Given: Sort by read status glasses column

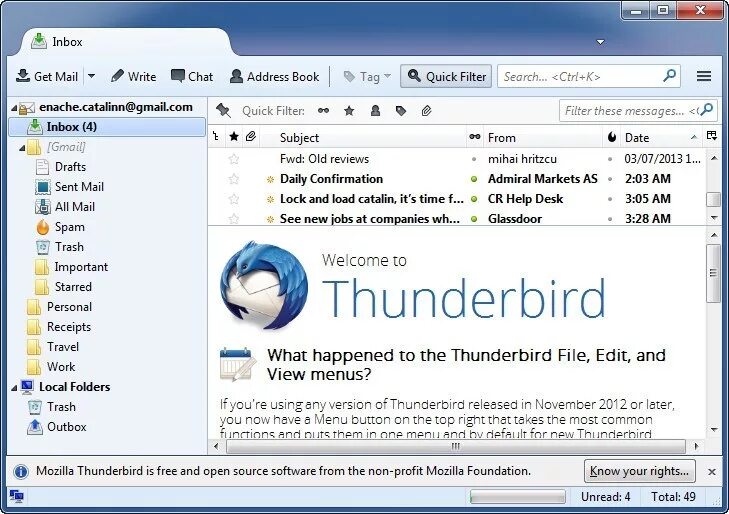Looking at the screenshot, I should click(x=475, y=137).
